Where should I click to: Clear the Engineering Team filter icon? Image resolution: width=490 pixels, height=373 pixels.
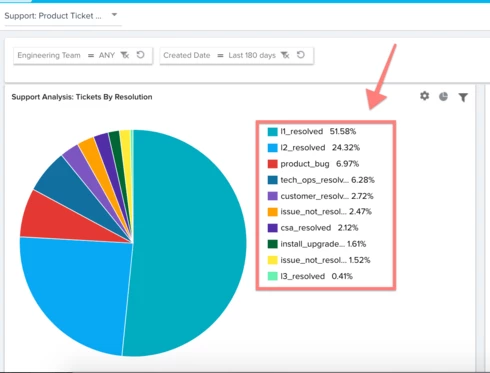click(x=125, y=55)
